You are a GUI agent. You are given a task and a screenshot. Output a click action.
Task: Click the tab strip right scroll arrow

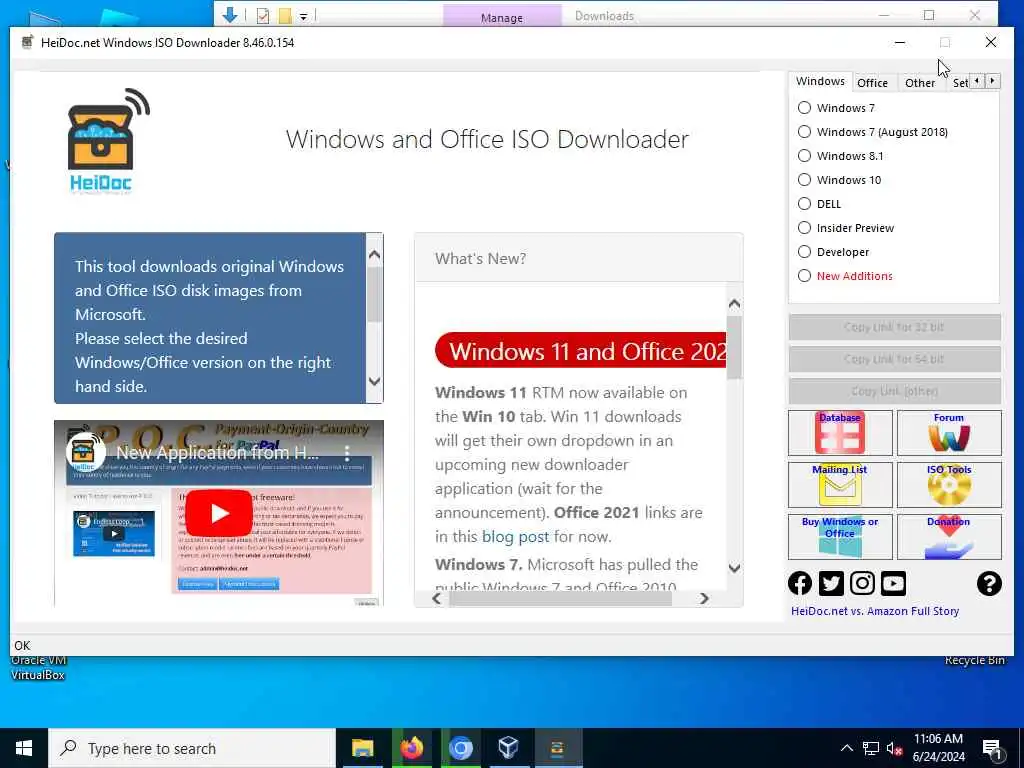pos(992,81)
